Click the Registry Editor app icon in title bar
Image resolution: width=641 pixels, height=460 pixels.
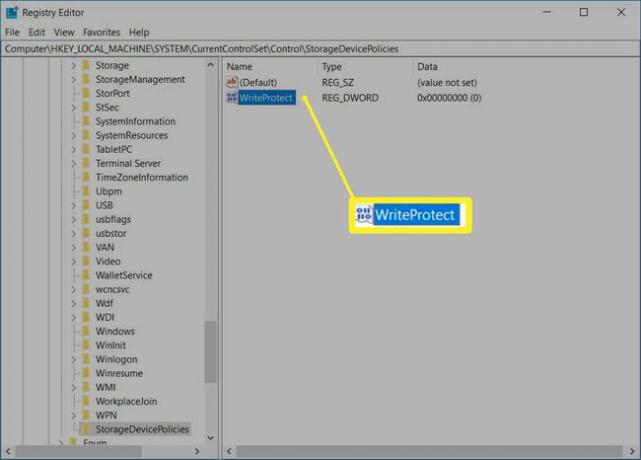coord(12,13)
